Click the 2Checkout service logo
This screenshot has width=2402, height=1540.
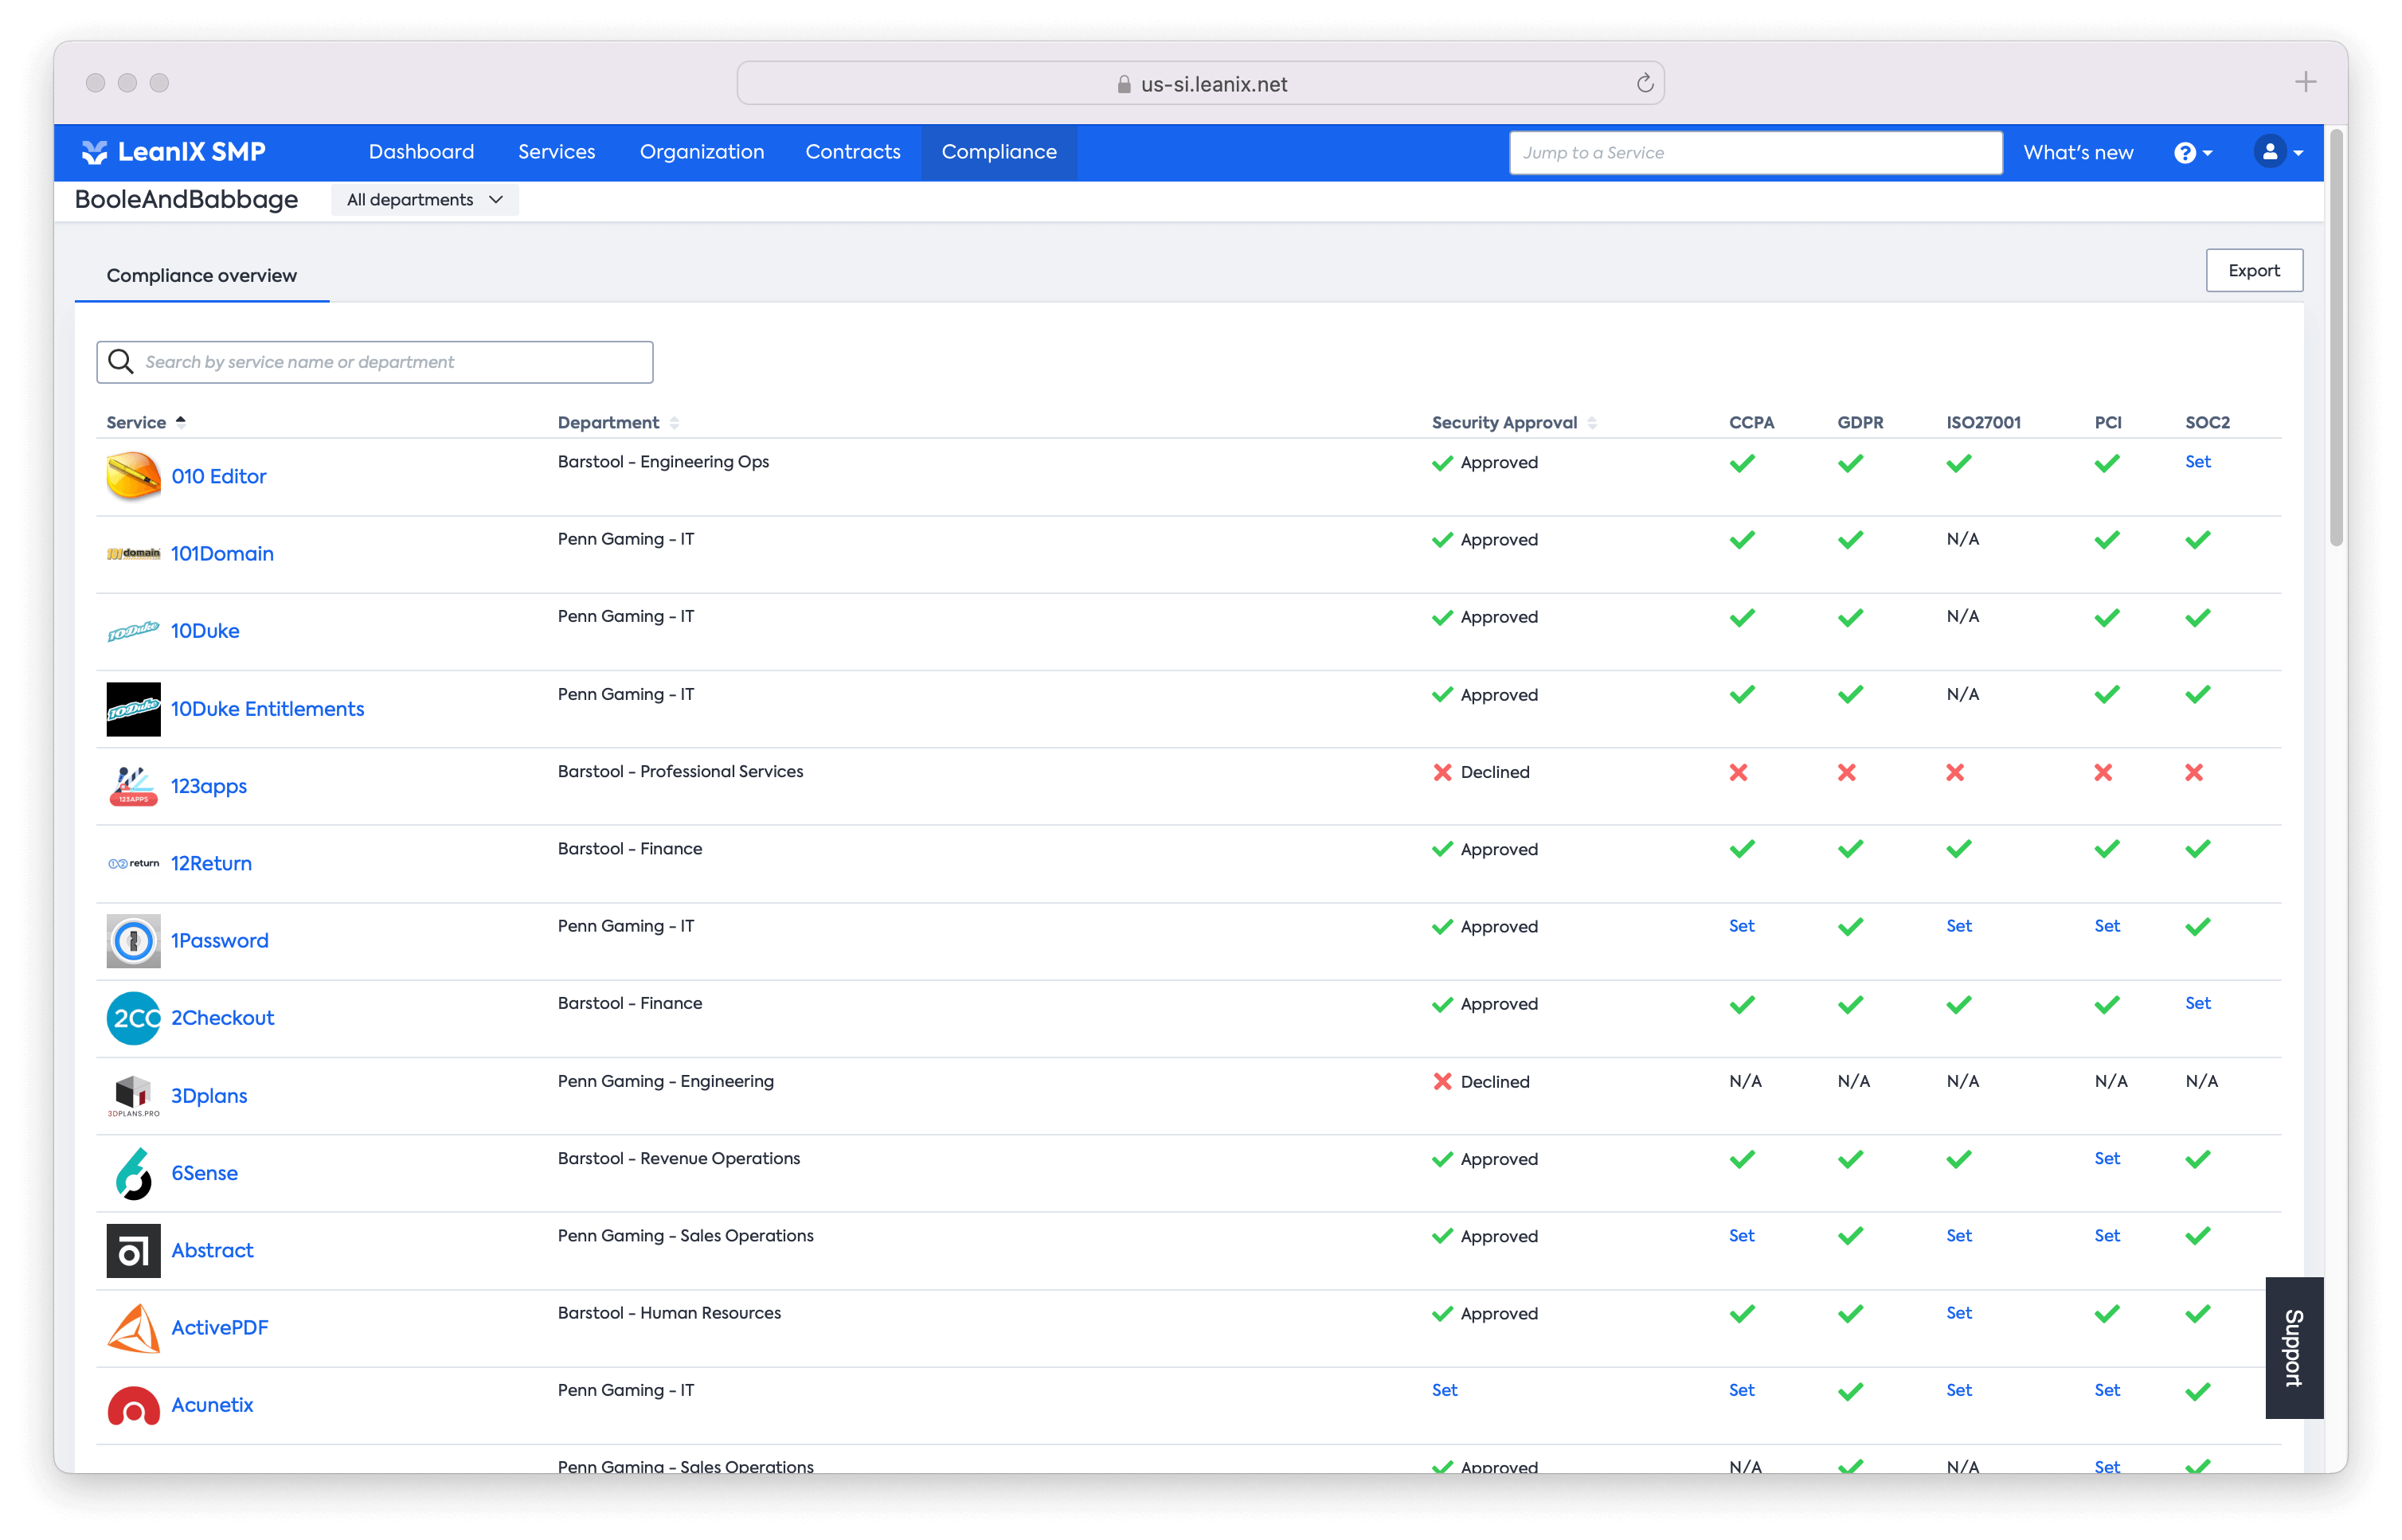coord(133,1018)
